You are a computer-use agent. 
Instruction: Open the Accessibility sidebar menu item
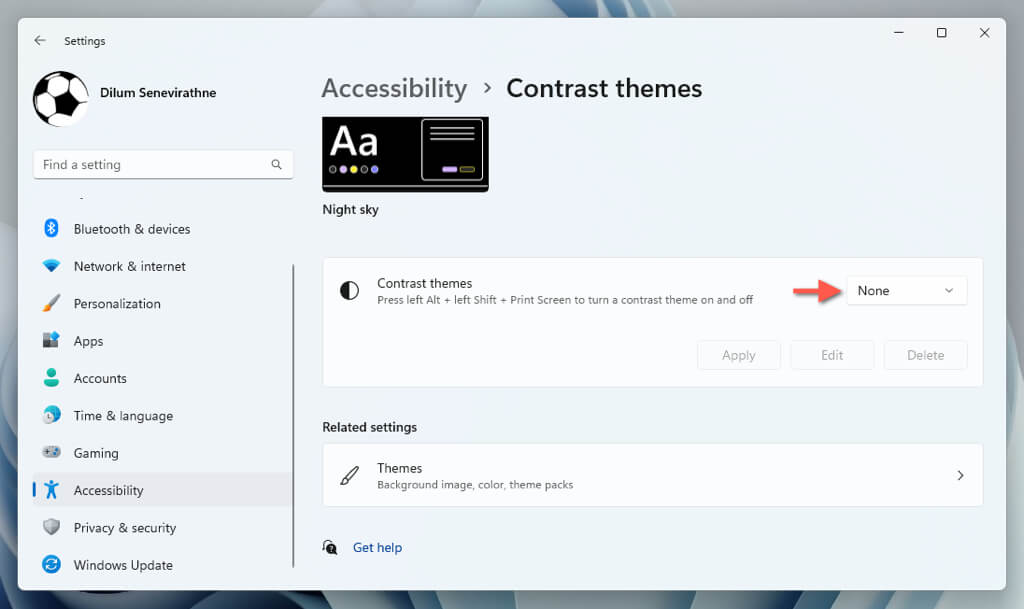tap(108, 490)
